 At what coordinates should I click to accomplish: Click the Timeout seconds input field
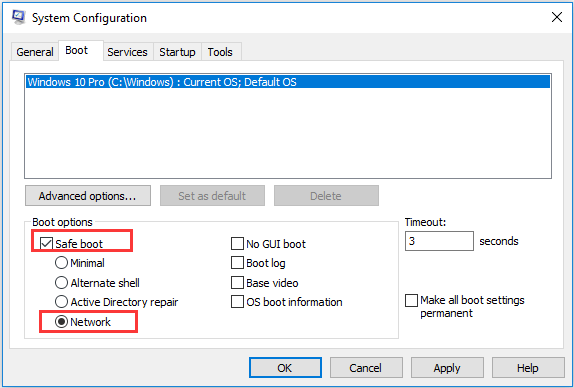pos(439,241)
